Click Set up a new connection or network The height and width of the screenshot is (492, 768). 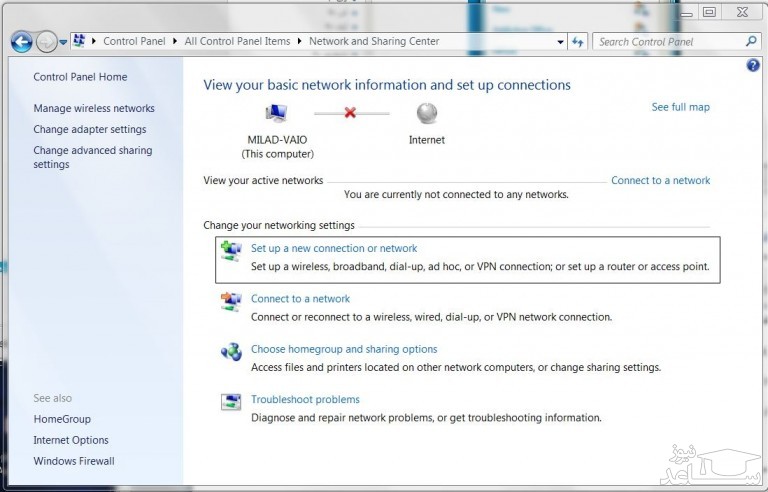coord(334,248)
